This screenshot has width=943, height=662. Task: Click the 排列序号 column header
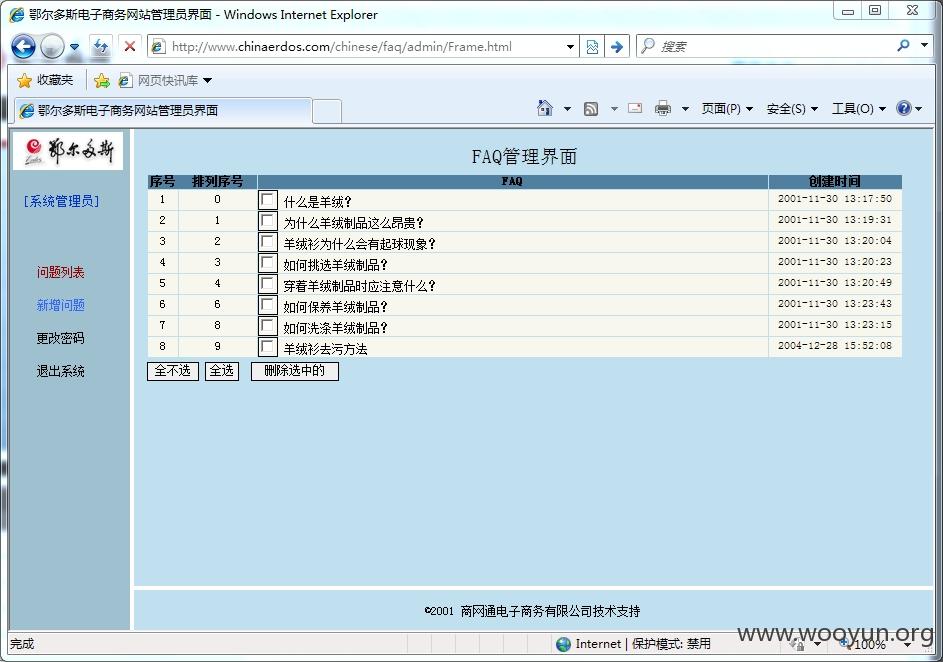pyautogui.click(x=218, y=181)
